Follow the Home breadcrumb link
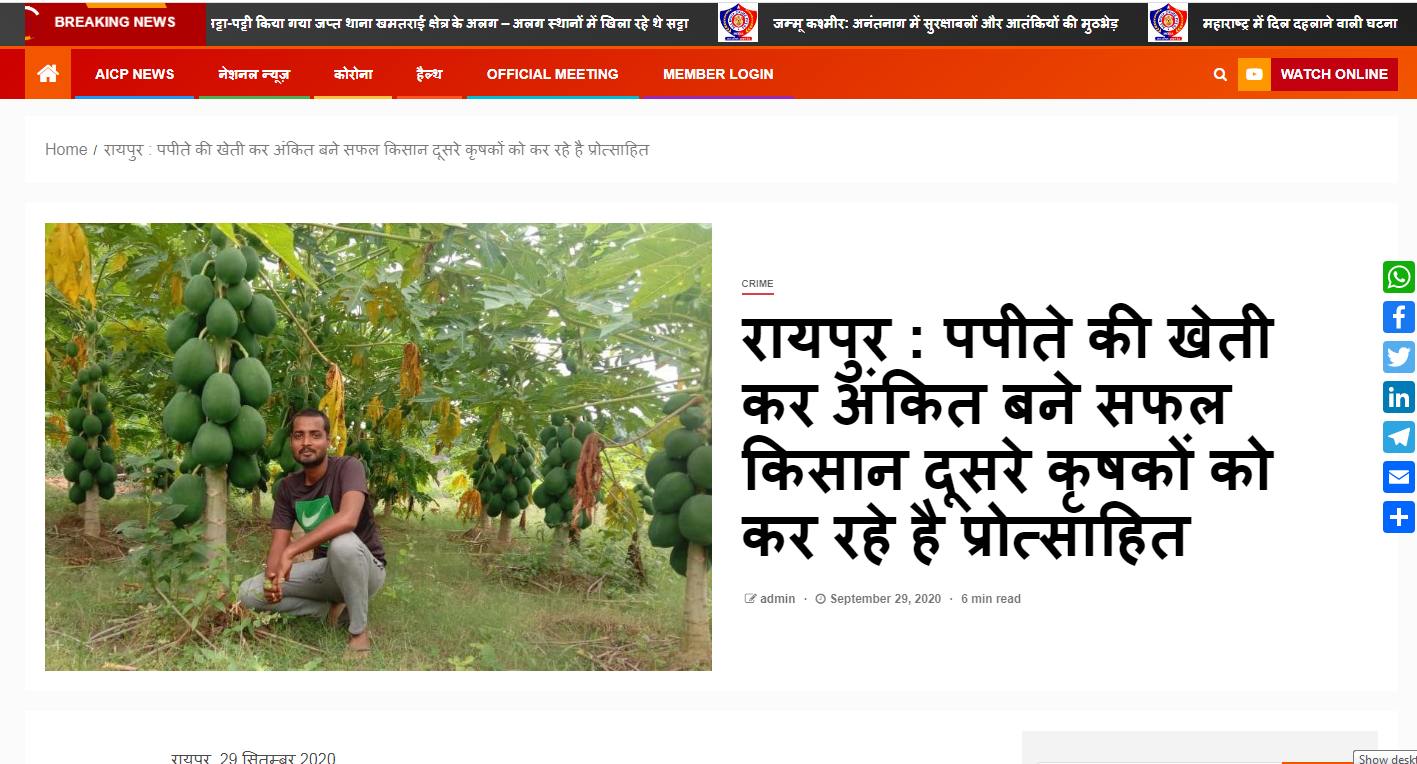Viewport: 1417px width, 764px height. tap(66, 150)
